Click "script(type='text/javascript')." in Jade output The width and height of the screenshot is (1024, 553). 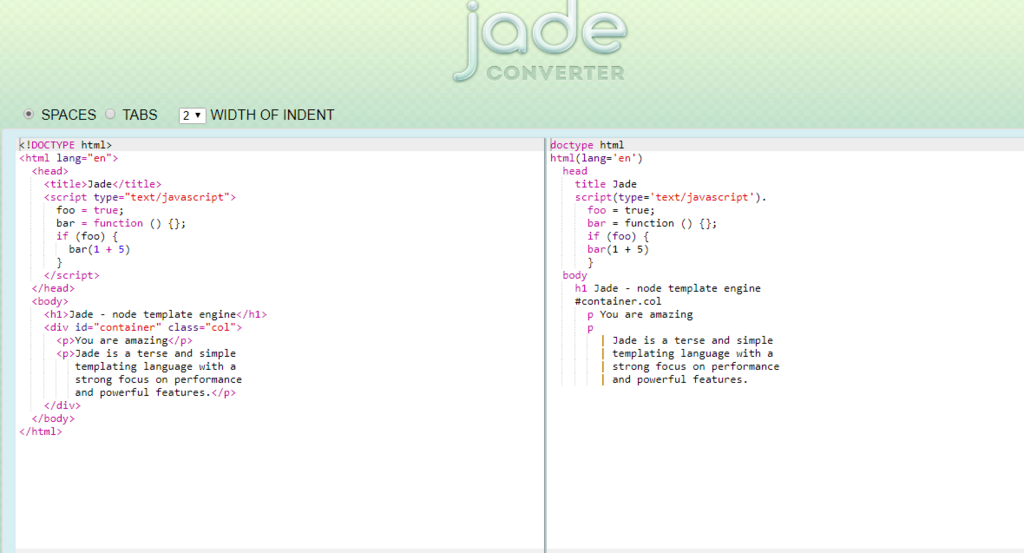coord(671,197)
